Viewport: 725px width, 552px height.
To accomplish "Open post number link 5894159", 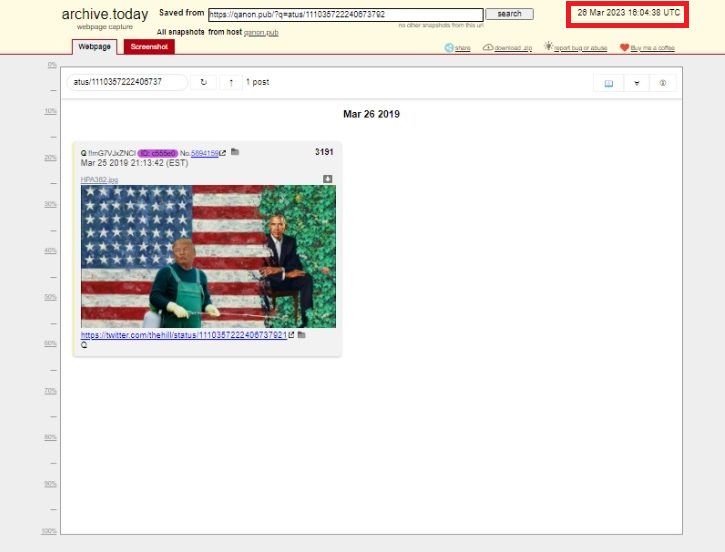I will tap(204, 153).
